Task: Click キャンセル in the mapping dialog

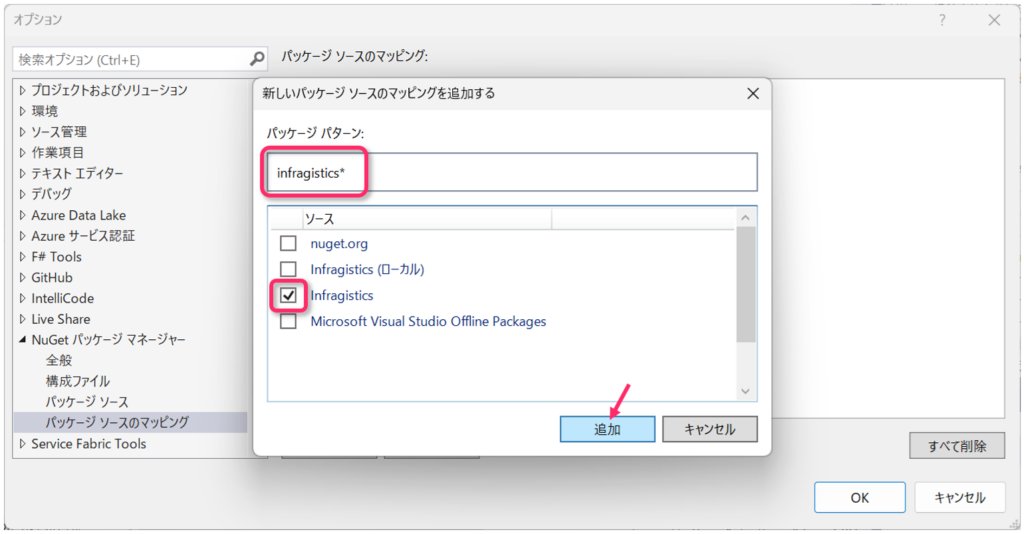Action: point(709,429)
